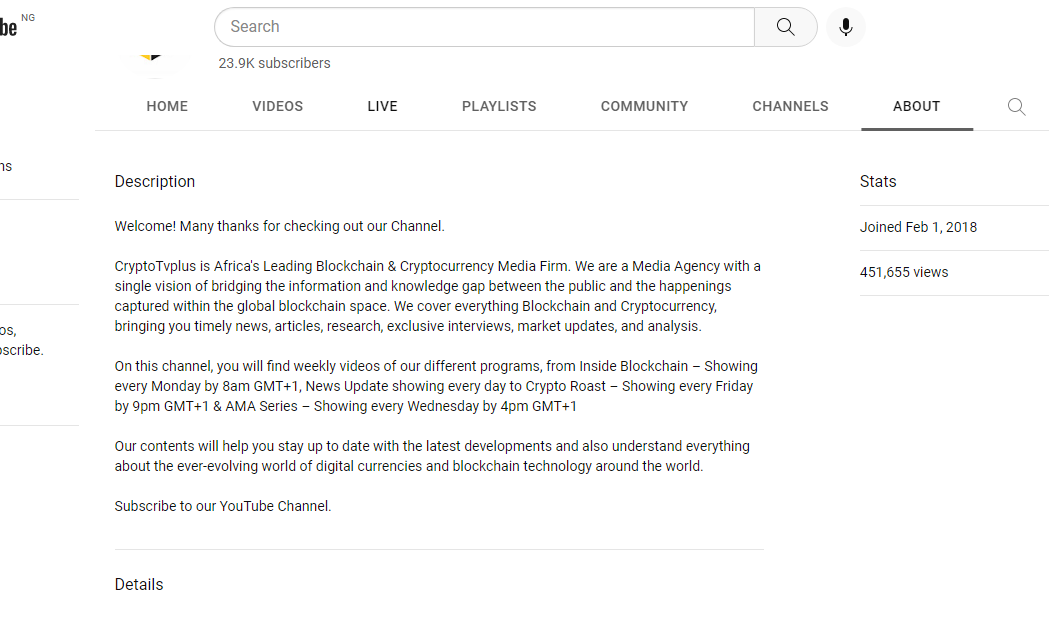Screen dimensions: 1049x622
Task: Activate voice search microphone icon
Action: [x=846, y=27]
